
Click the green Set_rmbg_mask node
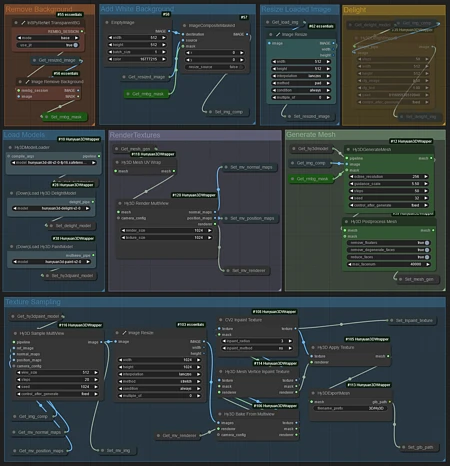click(64, 117)
